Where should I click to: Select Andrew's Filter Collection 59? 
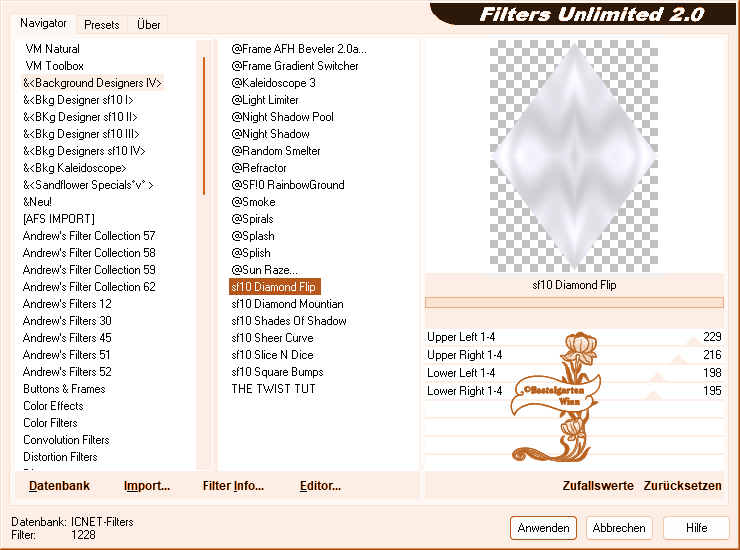click(89, 270)
